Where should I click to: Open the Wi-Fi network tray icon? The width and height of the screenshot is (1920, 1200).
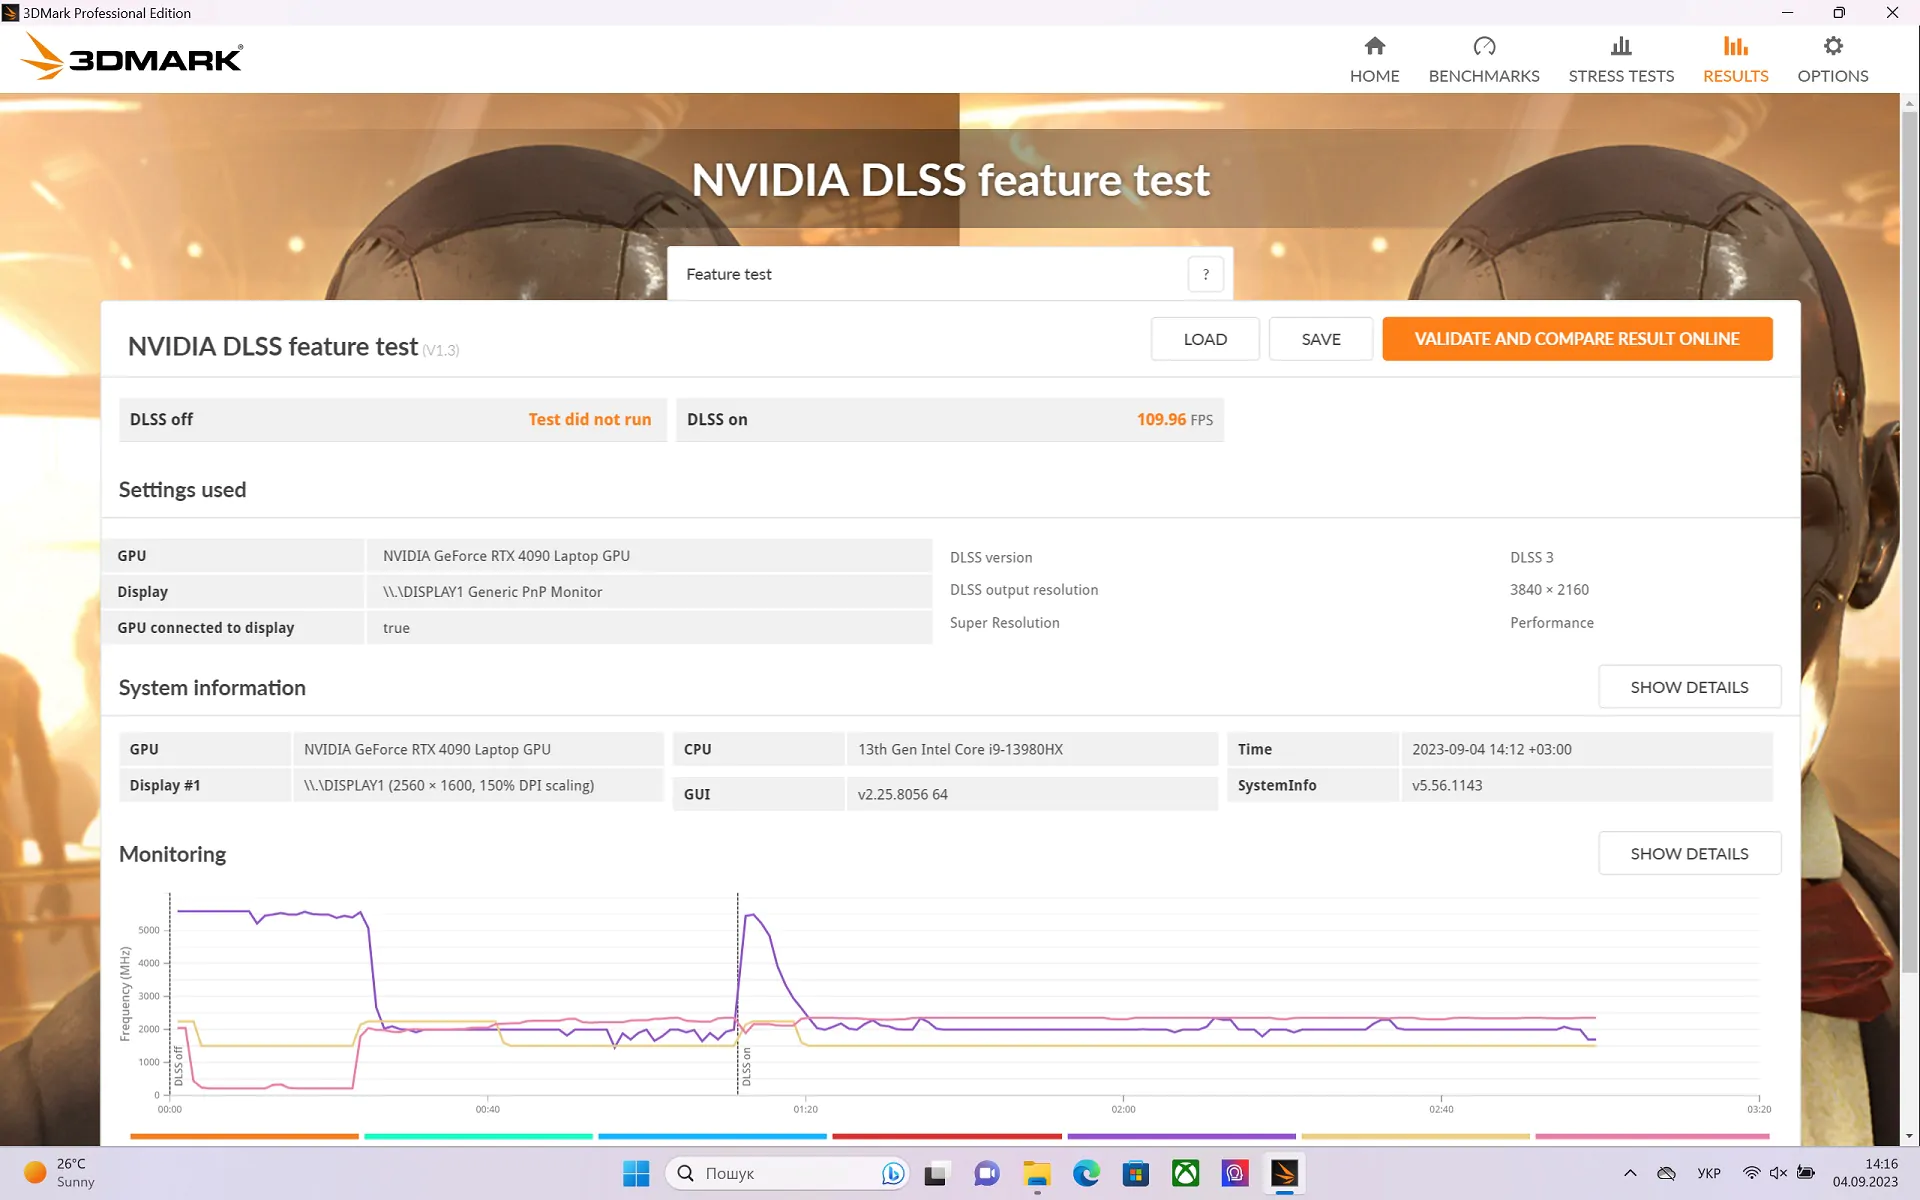[x=1752, y=1173]
